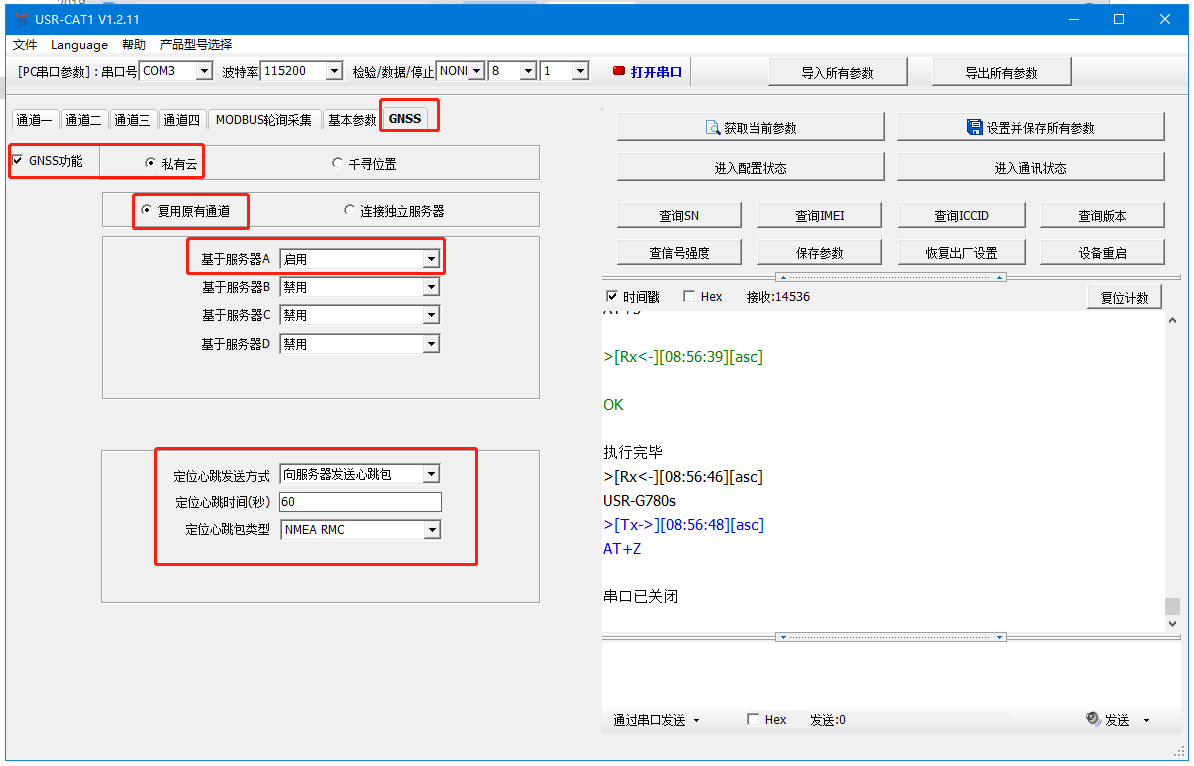Click the splitter handle below the log area
The width and height of the screenshot is (1194, 766).
(890, 637)
